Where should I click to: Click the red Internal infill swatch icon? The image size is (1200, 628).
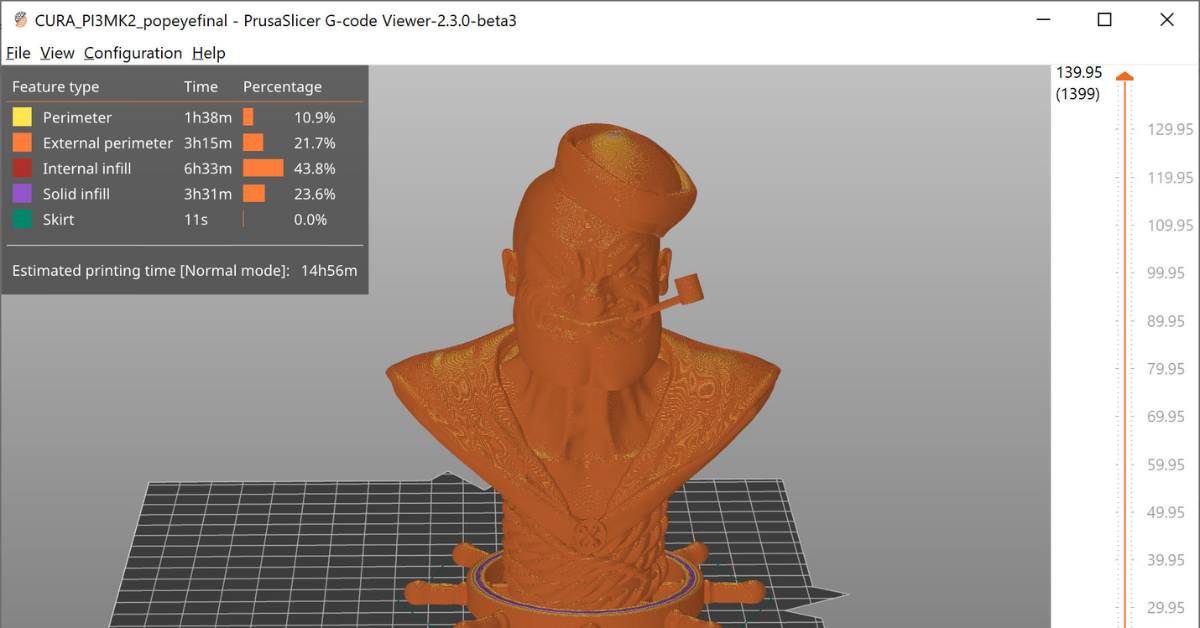coord(22,169)
